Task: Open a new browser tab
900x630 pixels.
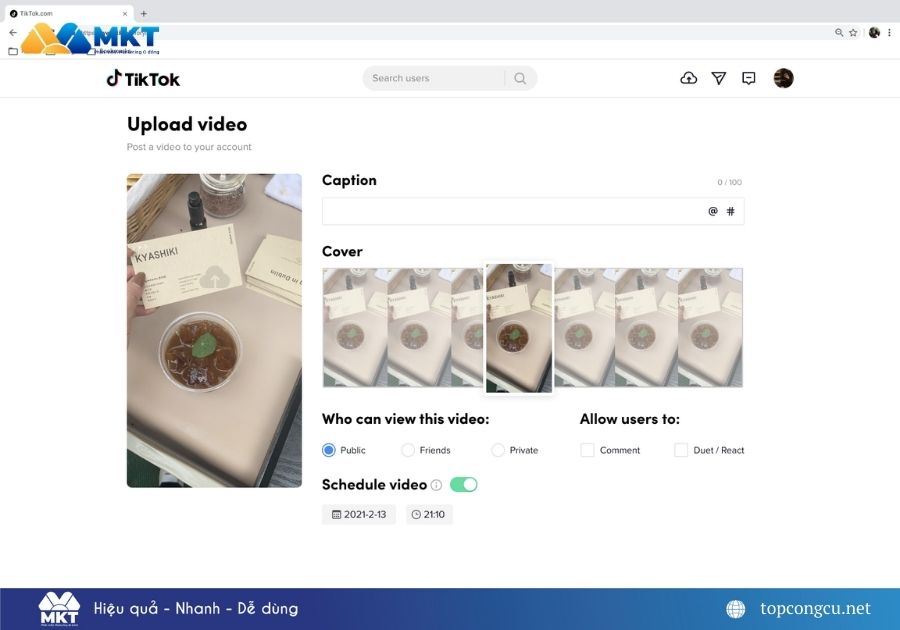Action: pos(143,13)
